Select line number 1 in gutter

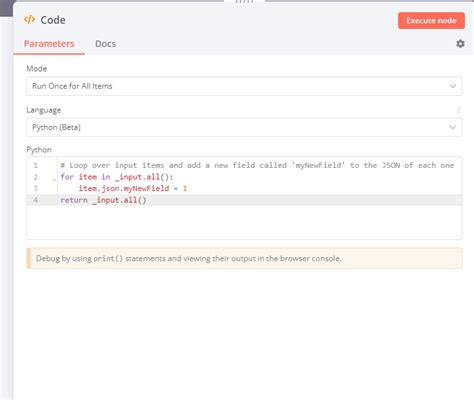[36, 165]
